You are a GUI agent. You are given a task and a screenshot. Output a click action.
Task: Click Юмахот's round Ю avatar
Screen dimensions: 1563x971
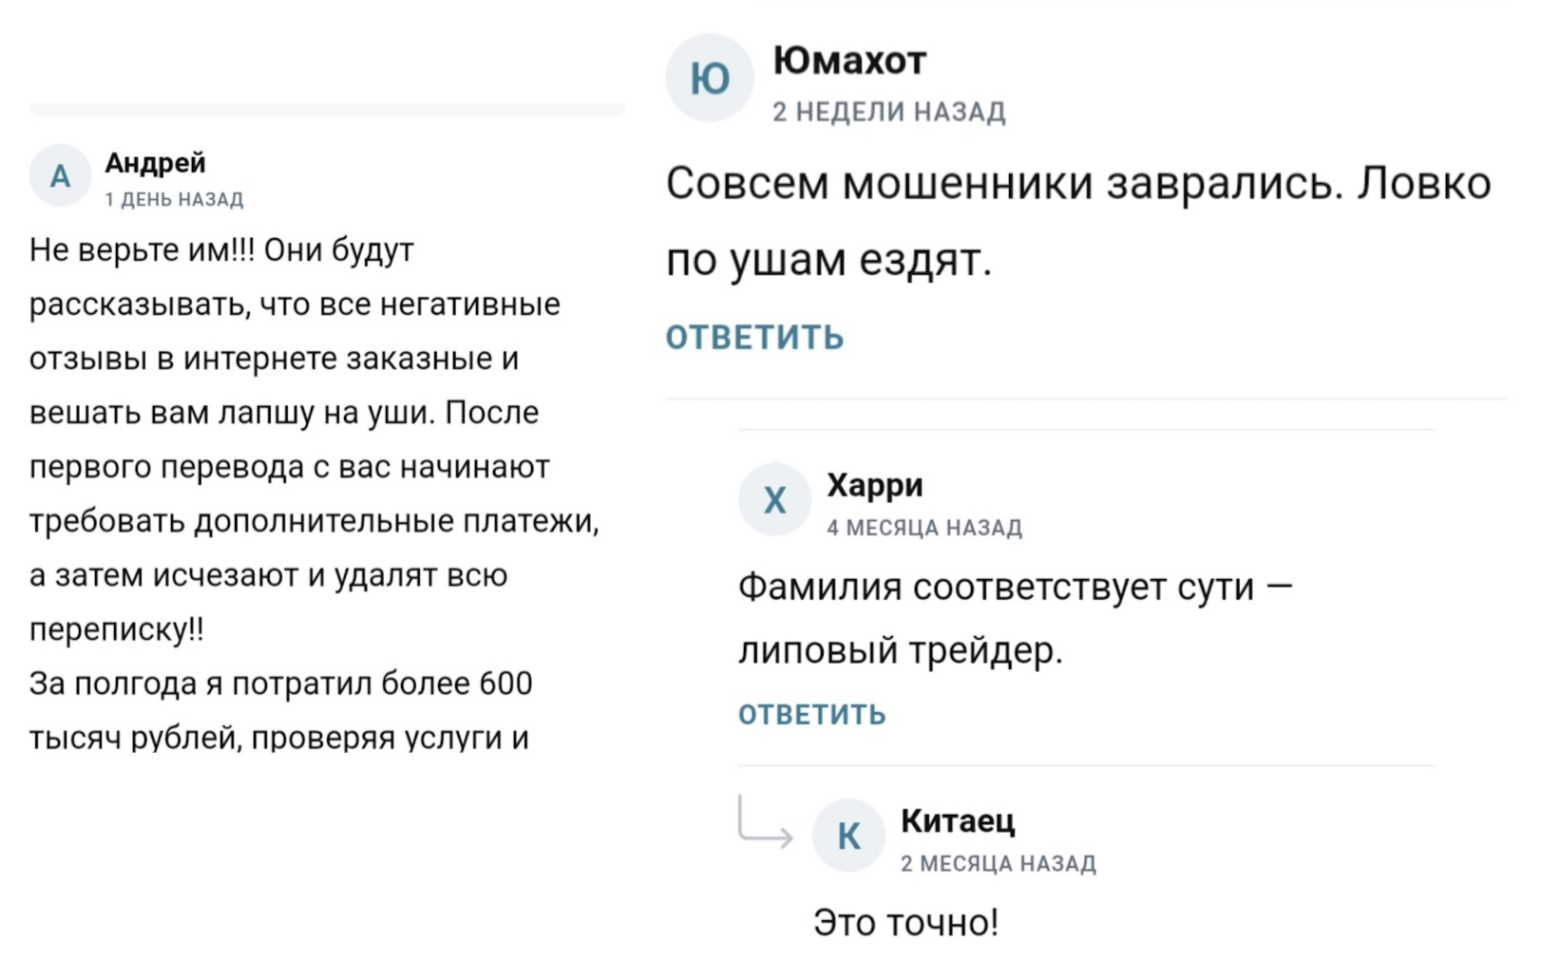point(709,78)
